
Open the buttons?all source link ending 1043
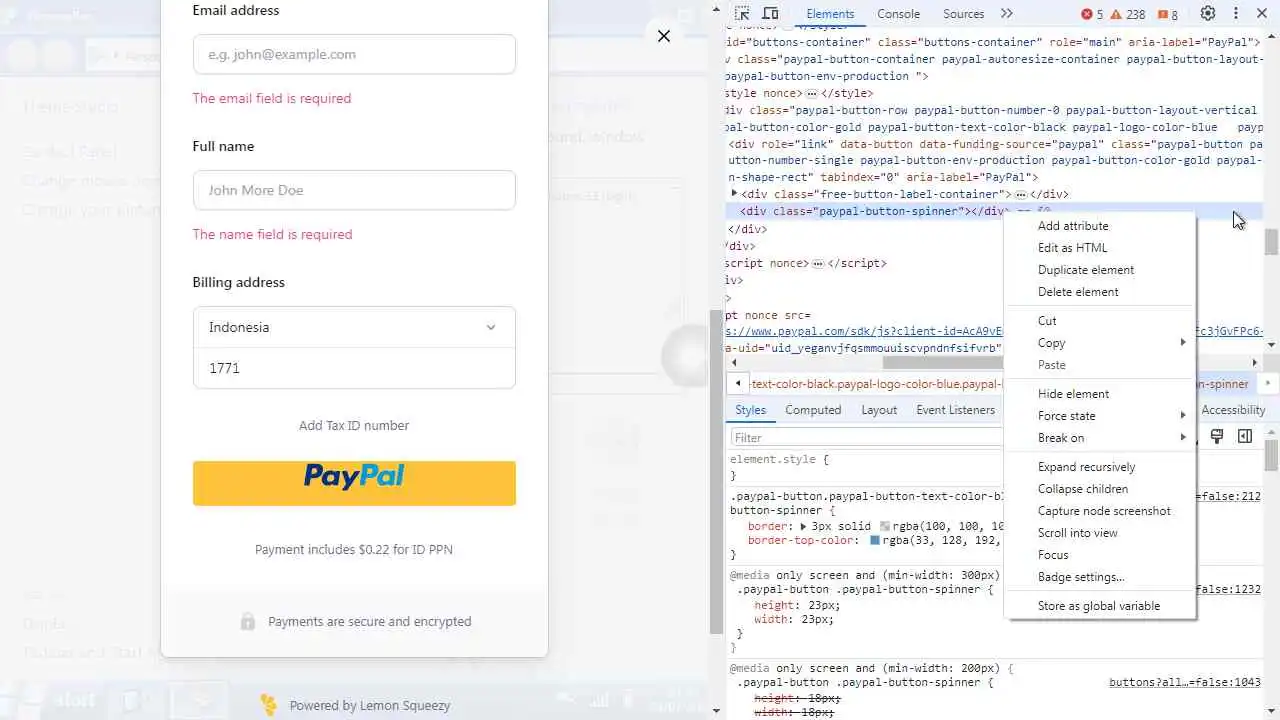pos(1185,682)
